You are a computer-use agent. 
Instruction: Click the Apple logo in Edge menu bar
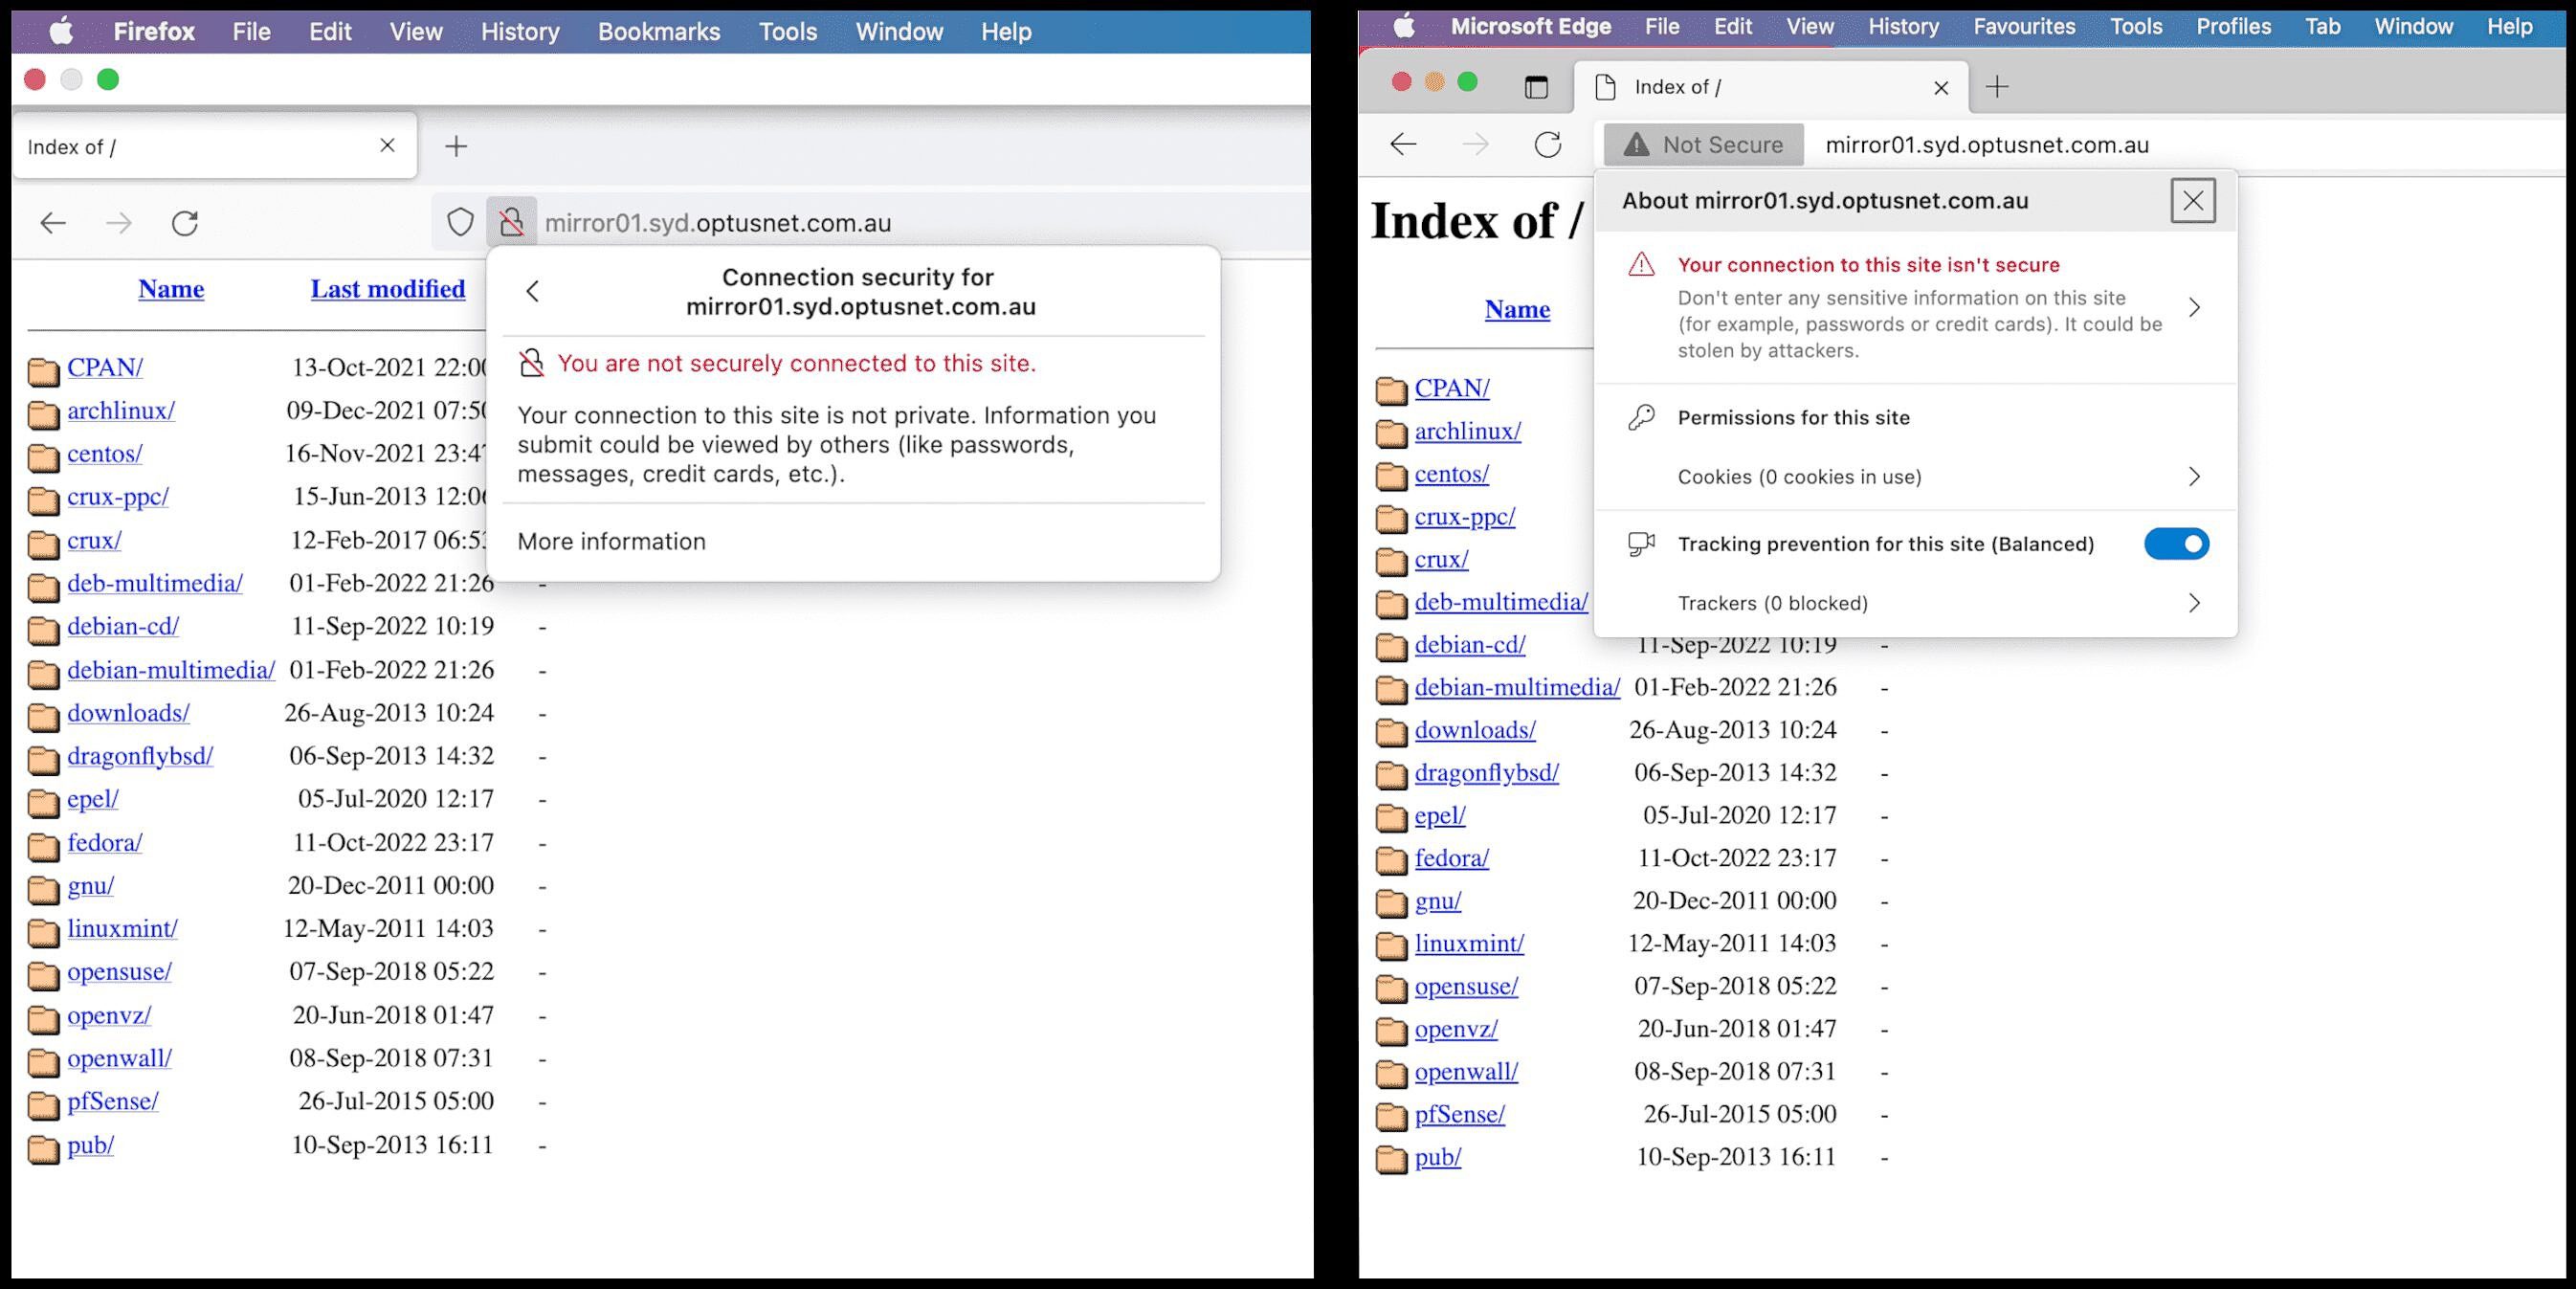tap(1404, 27)
